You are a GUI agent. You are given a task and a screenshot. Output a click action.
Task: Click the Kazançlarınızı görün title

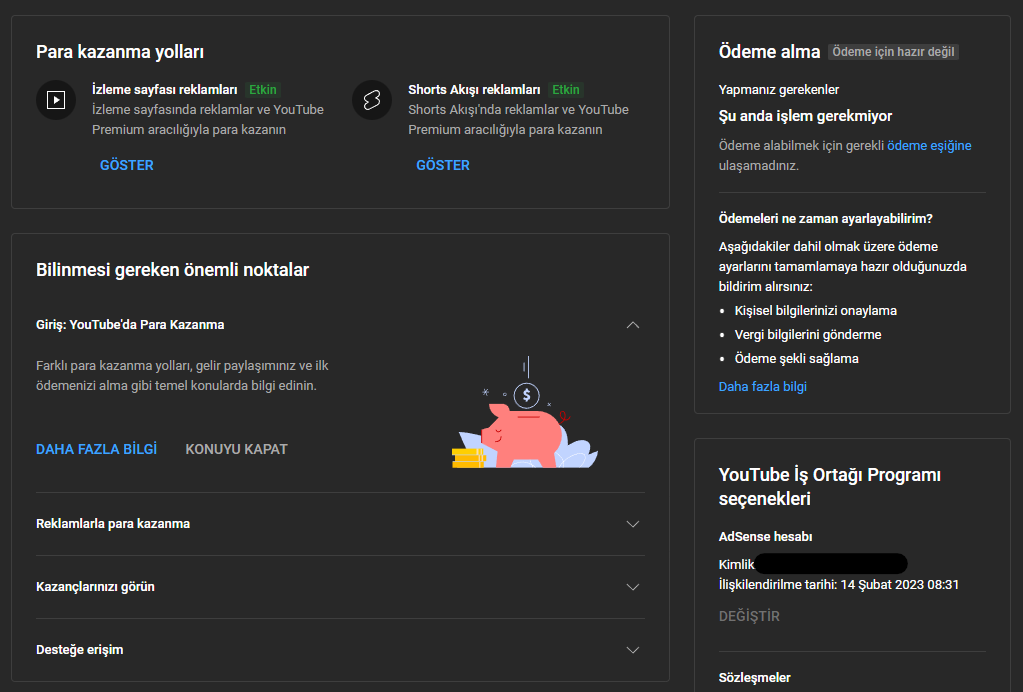pos(95,586)
